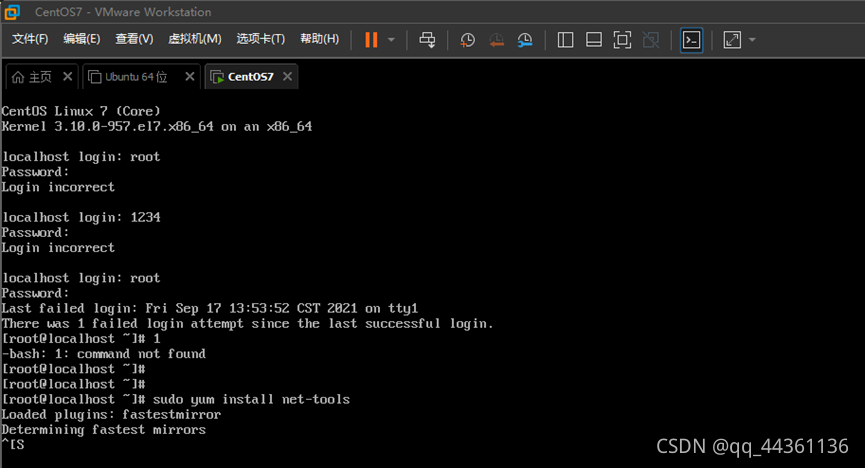Expand the stretch display options dropdown
The height and width of the screenshot is (468, 865).
(x=752, y=40)
